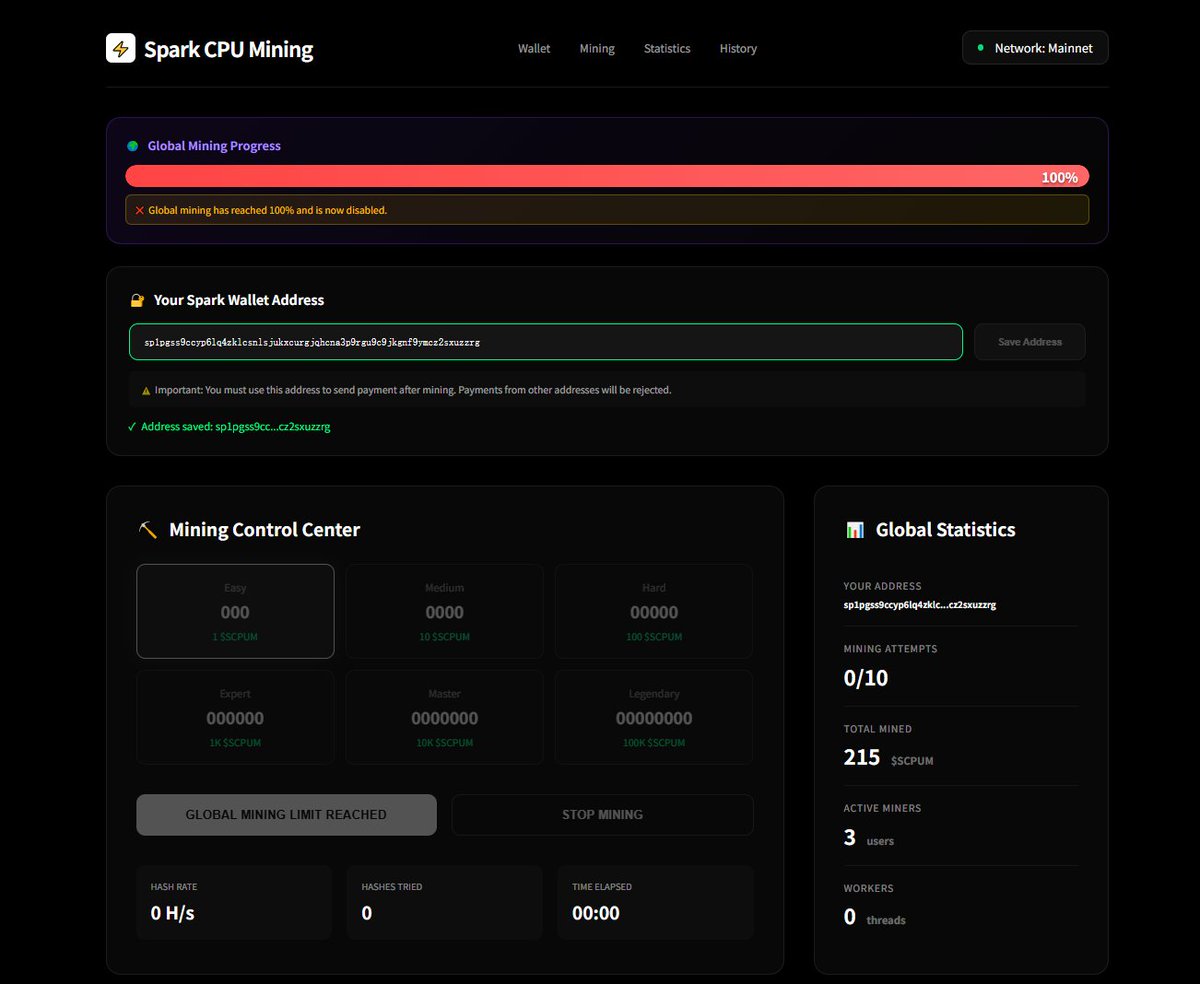Image resolution: width=1200 pixels, height=984 pixels.
Task: Click the Stop Mining button
Action: pos(602,815)
